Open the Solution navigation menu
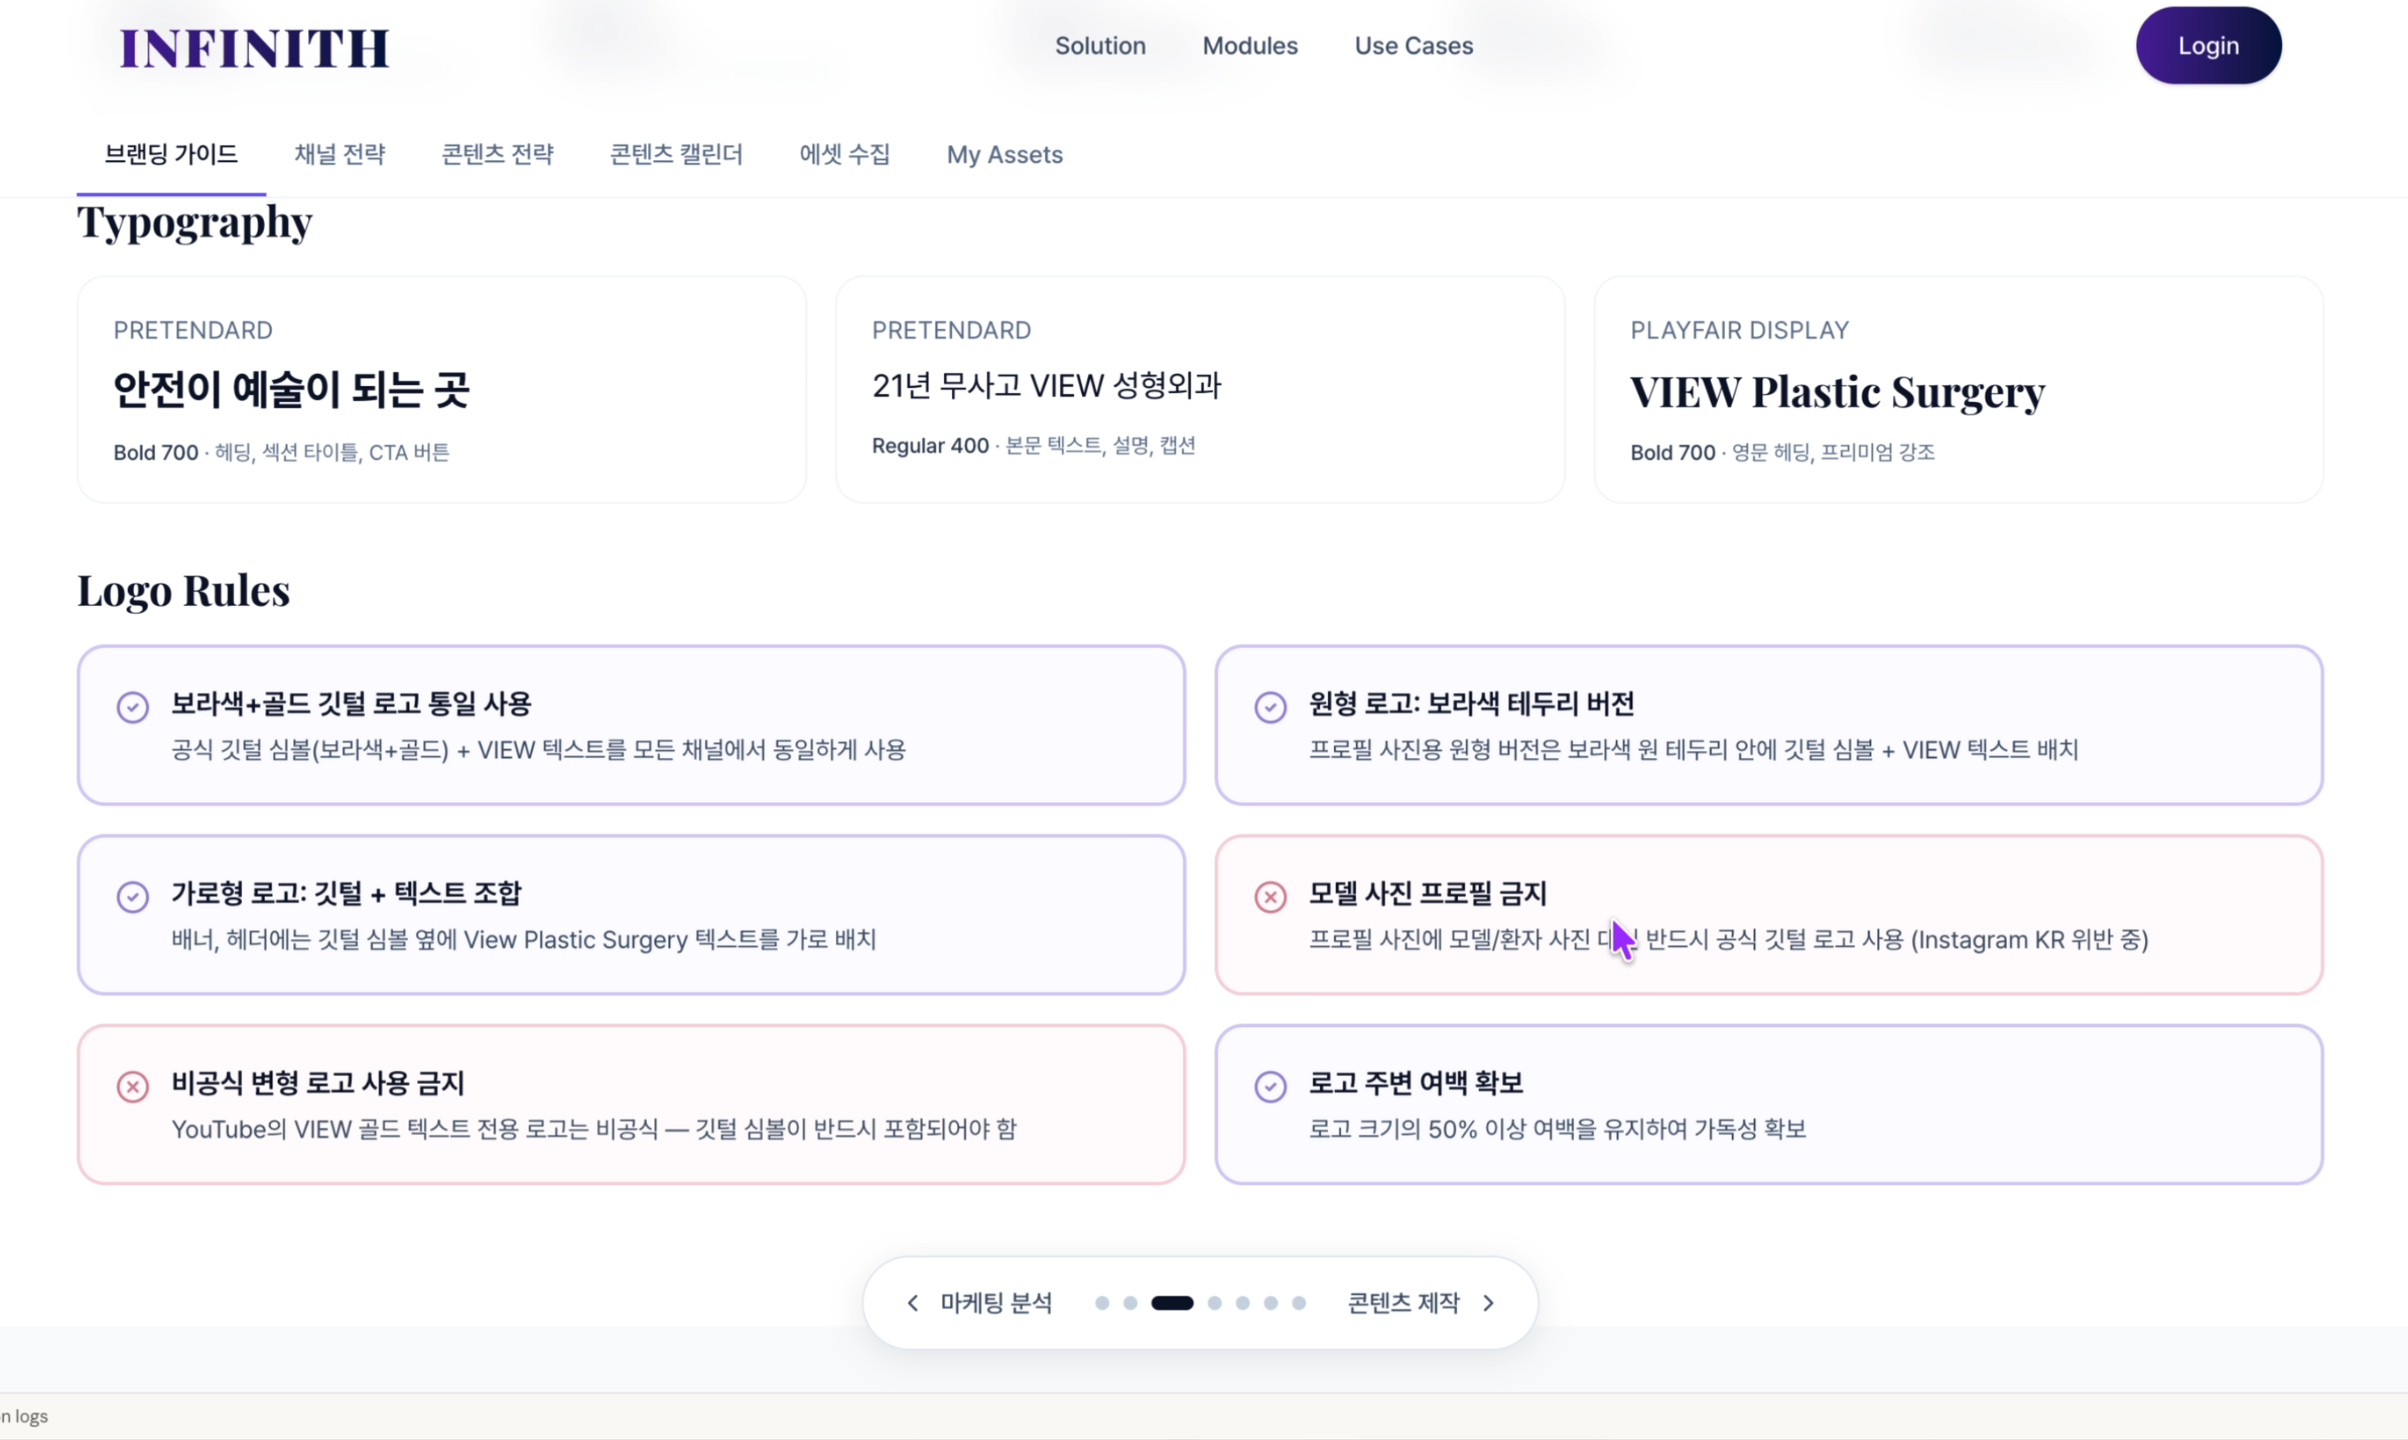The height and width of the screenshot is (1440, 2408). (x=1100, y=46)
